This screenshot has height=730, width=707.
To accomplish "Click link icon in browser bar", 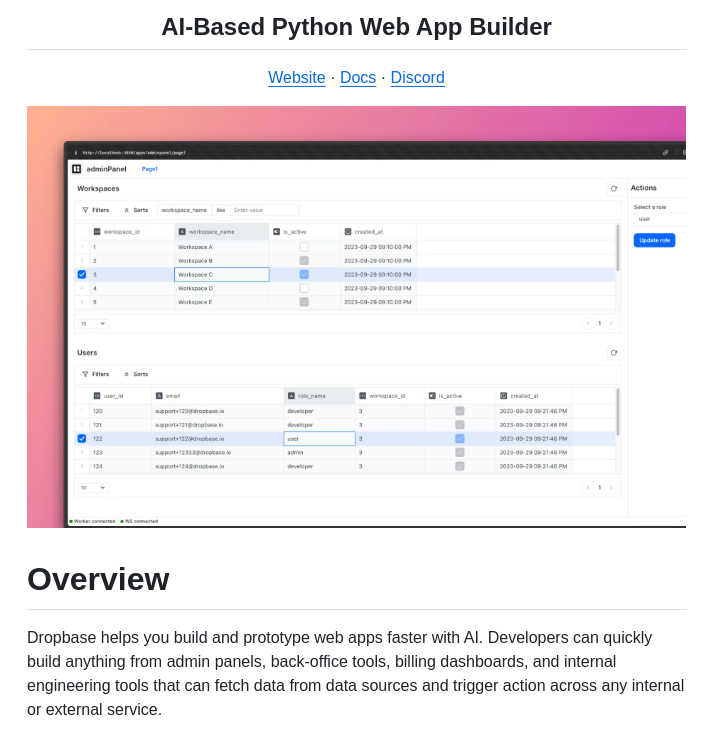I will tap(666, 153).
